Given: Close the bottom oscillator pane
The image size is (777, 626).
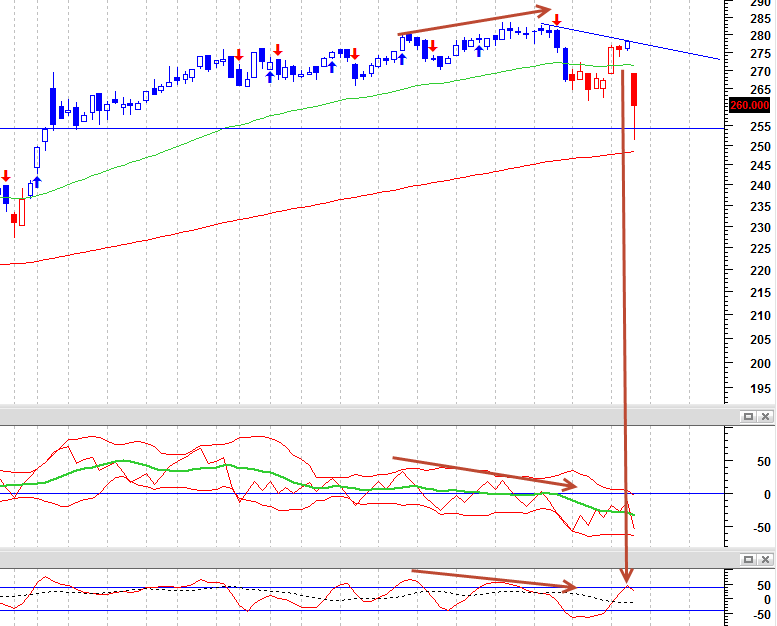Looking at the screenshot, I should (766, 559).
